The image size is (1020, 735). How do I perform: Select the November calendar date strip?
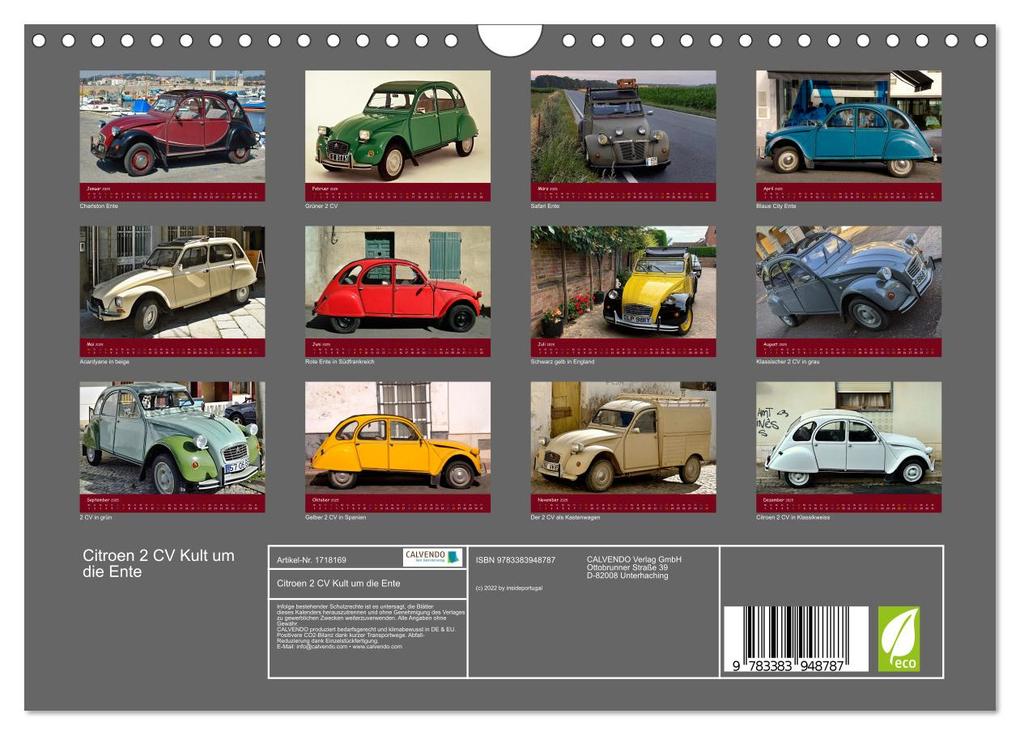click(x=623, y=503)
